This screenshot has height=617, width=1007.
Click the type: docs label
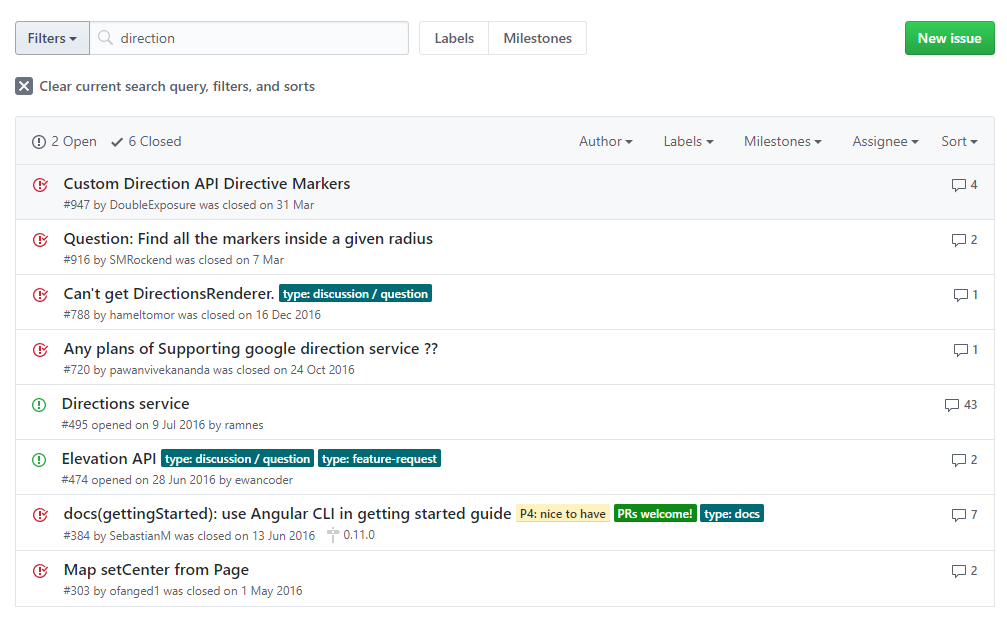click(731, 514)
